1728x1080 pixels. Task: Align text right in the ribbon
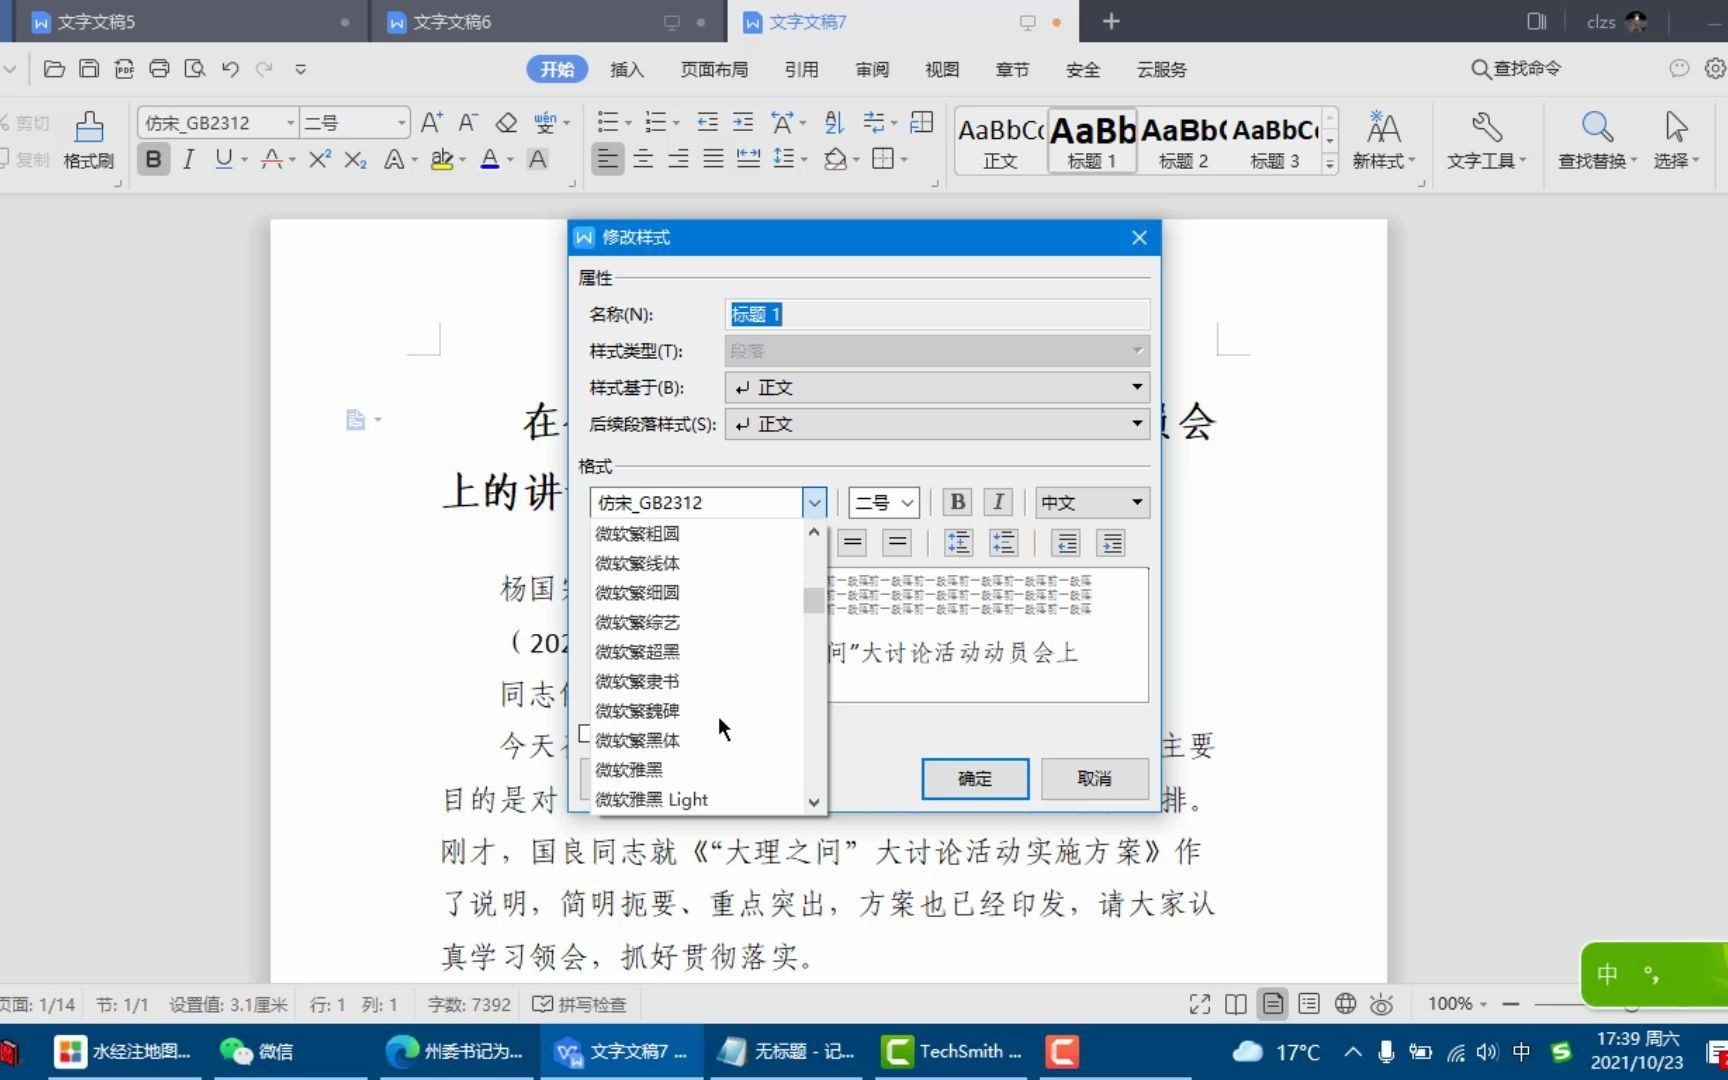678,159
